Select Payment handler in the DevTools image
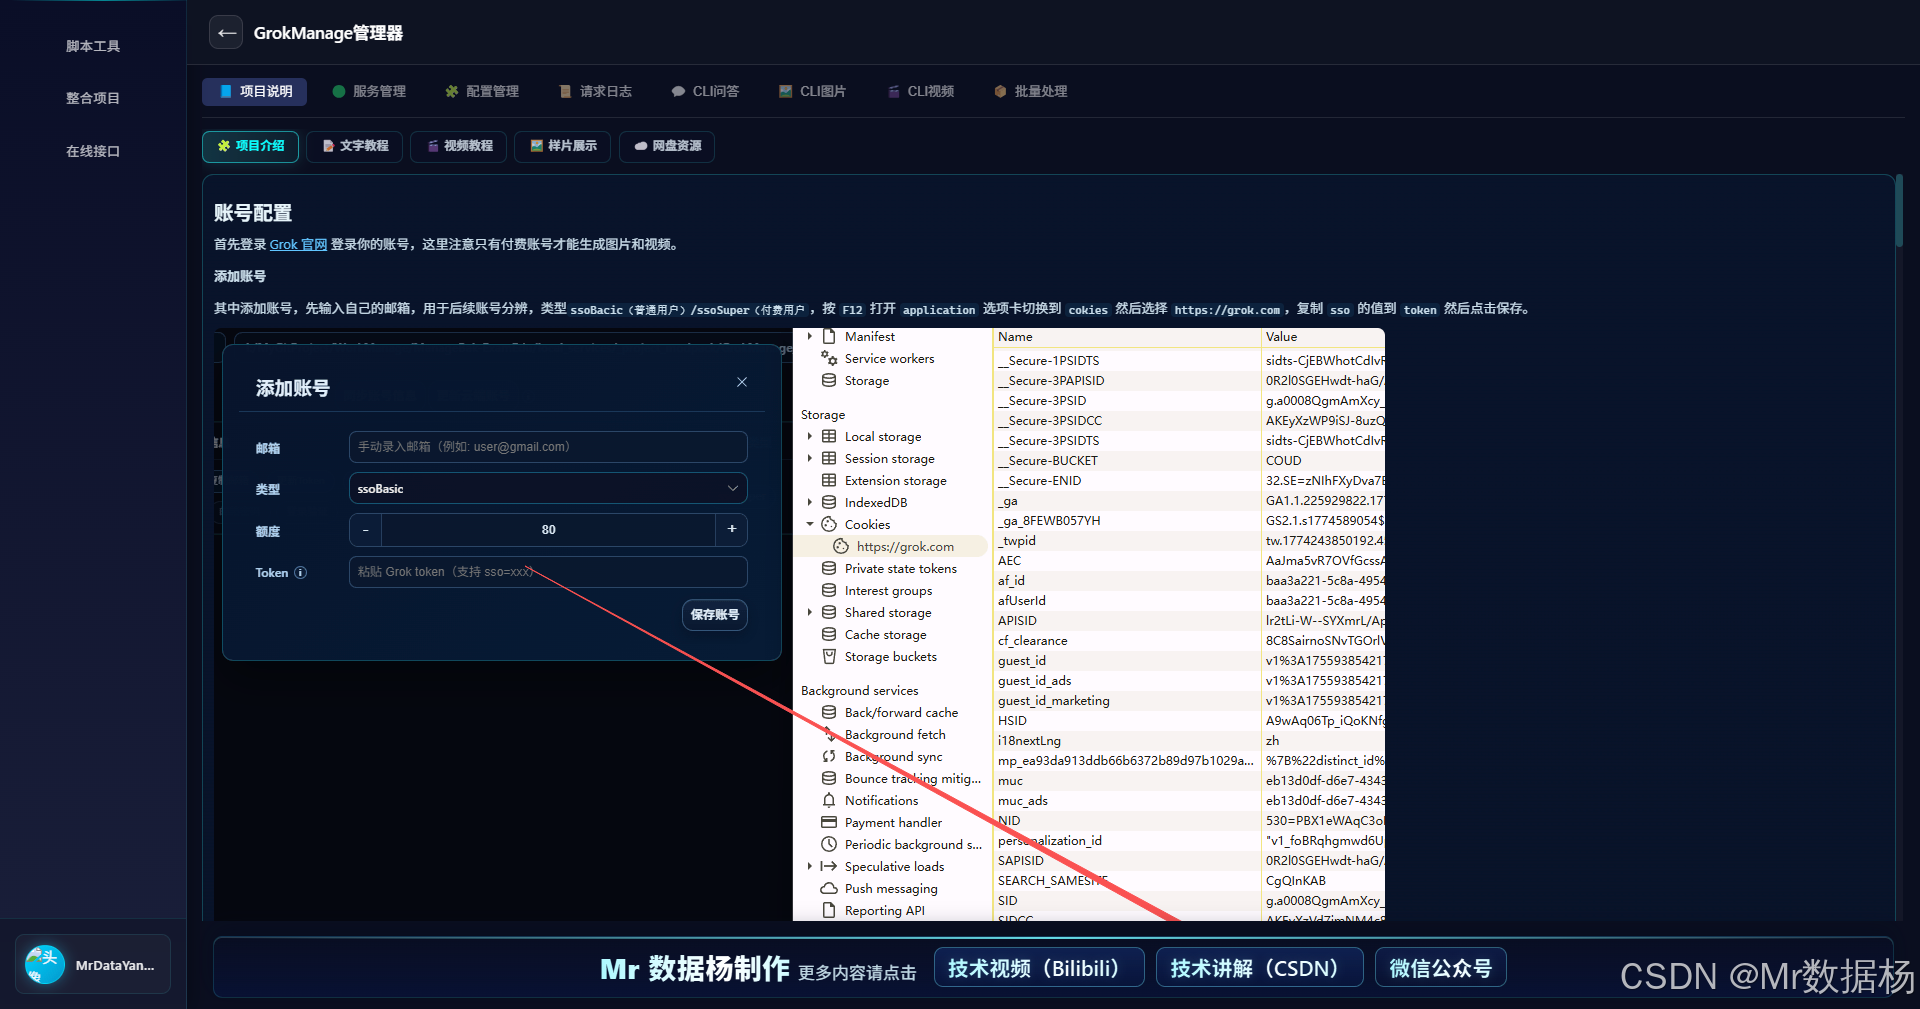Screen dimensions: 1920x1009 893,823
